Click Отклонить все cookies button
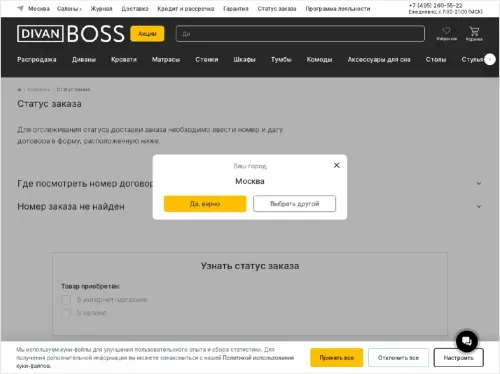This screenshot has width=500, height=374. tap(398, 358)
